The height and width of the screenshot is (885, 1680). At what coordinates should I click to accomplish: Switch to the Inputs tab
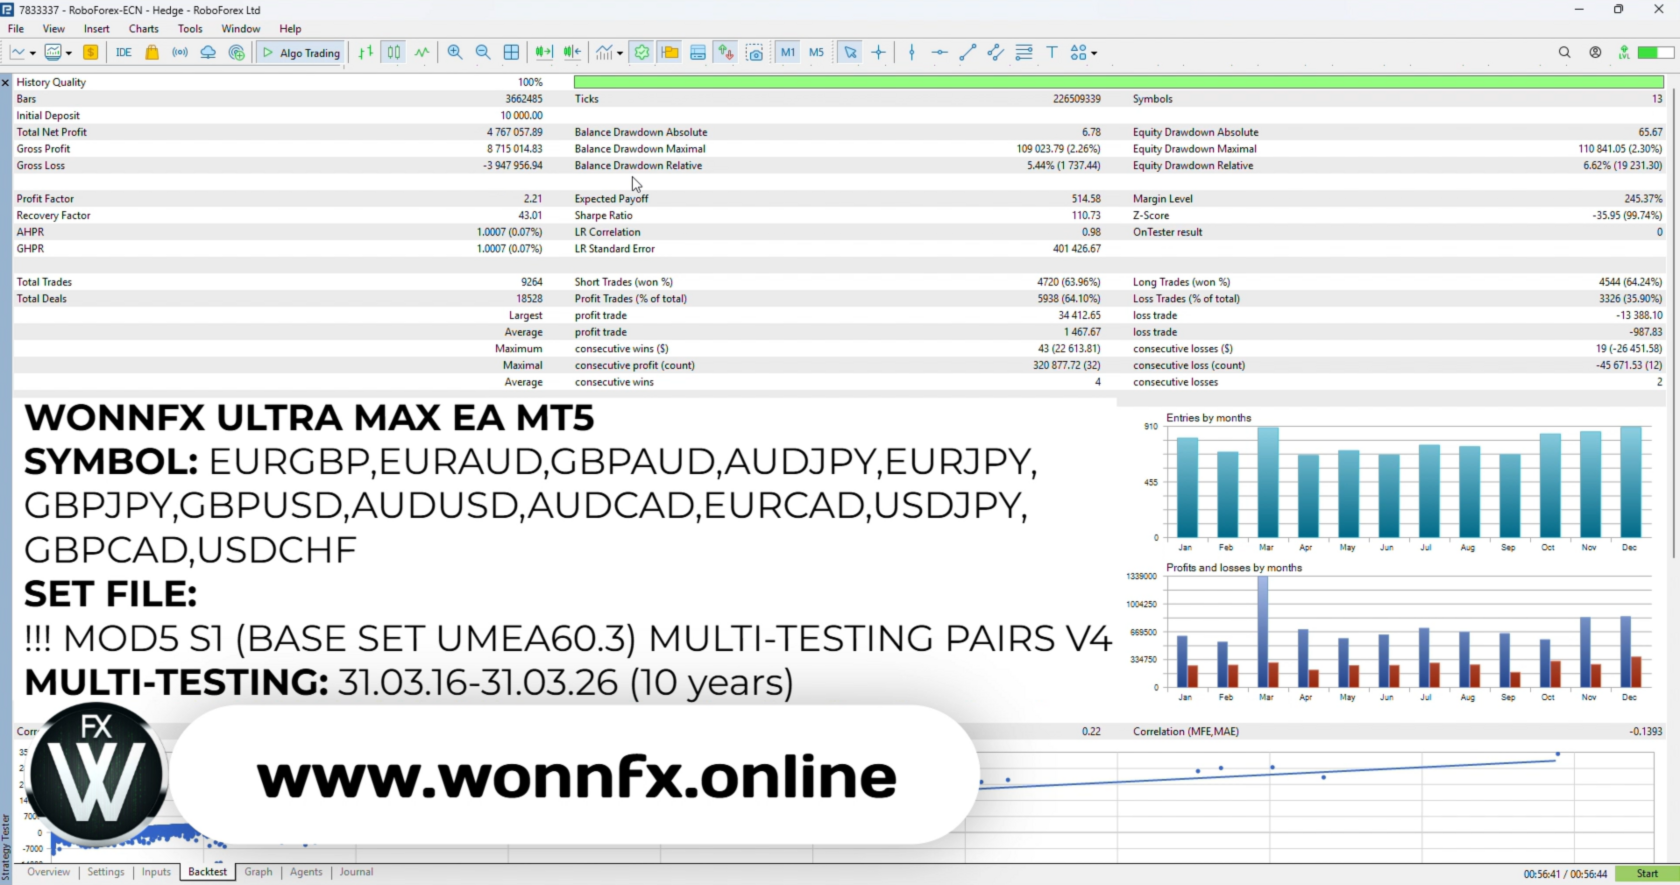pos(156,872)
